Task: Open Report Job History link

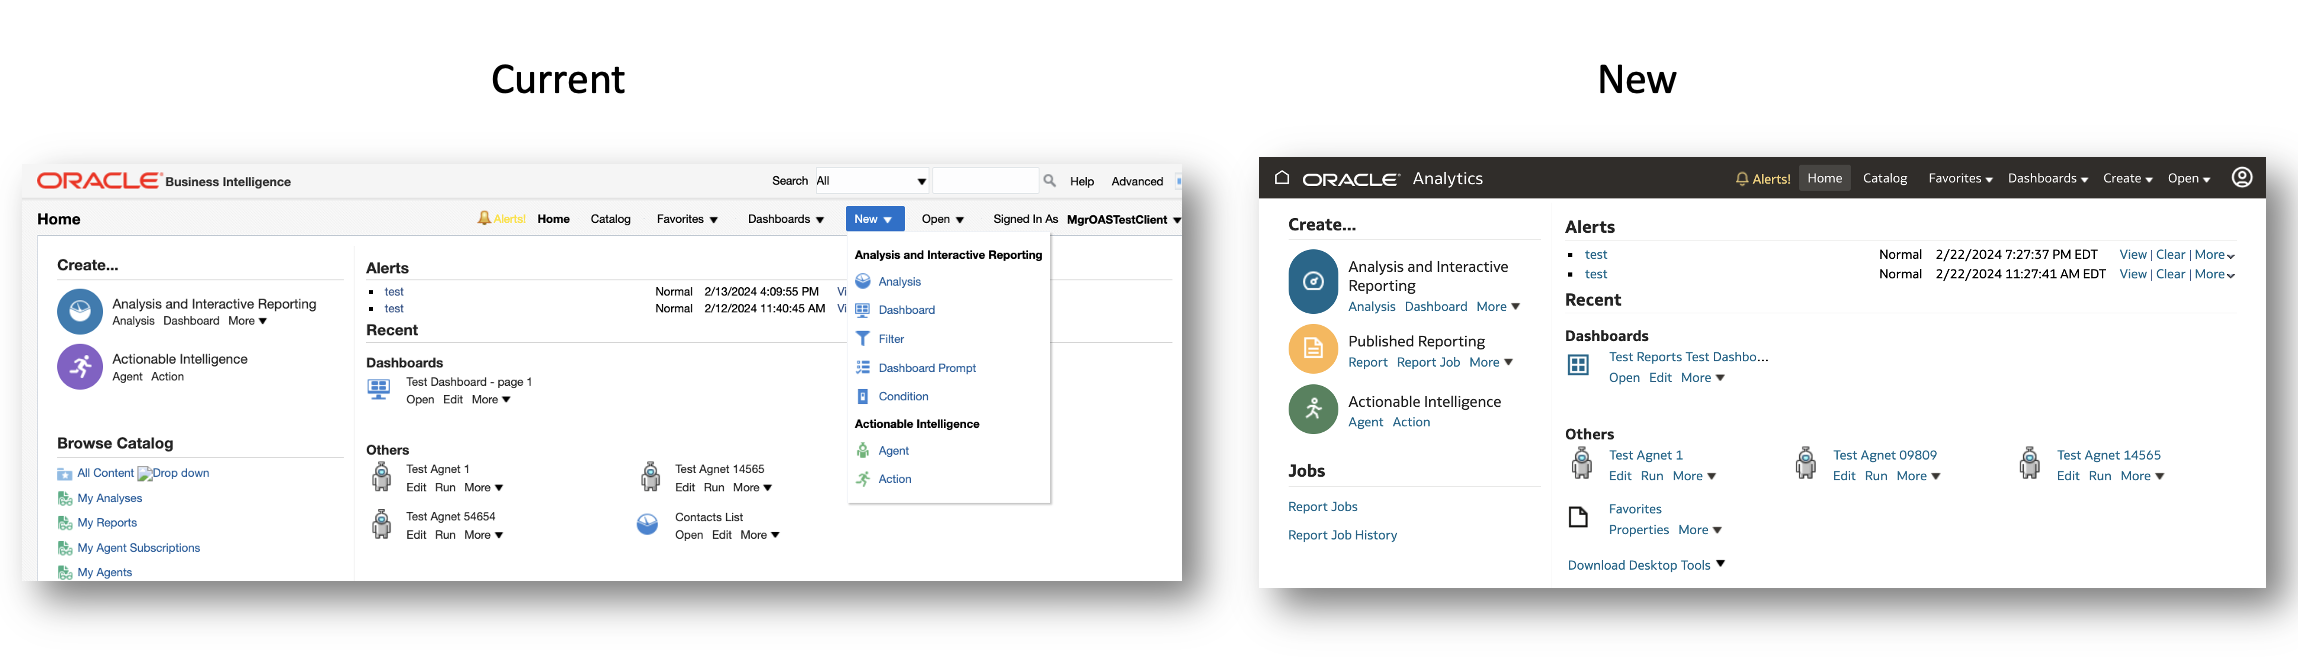Action: 1342,535
